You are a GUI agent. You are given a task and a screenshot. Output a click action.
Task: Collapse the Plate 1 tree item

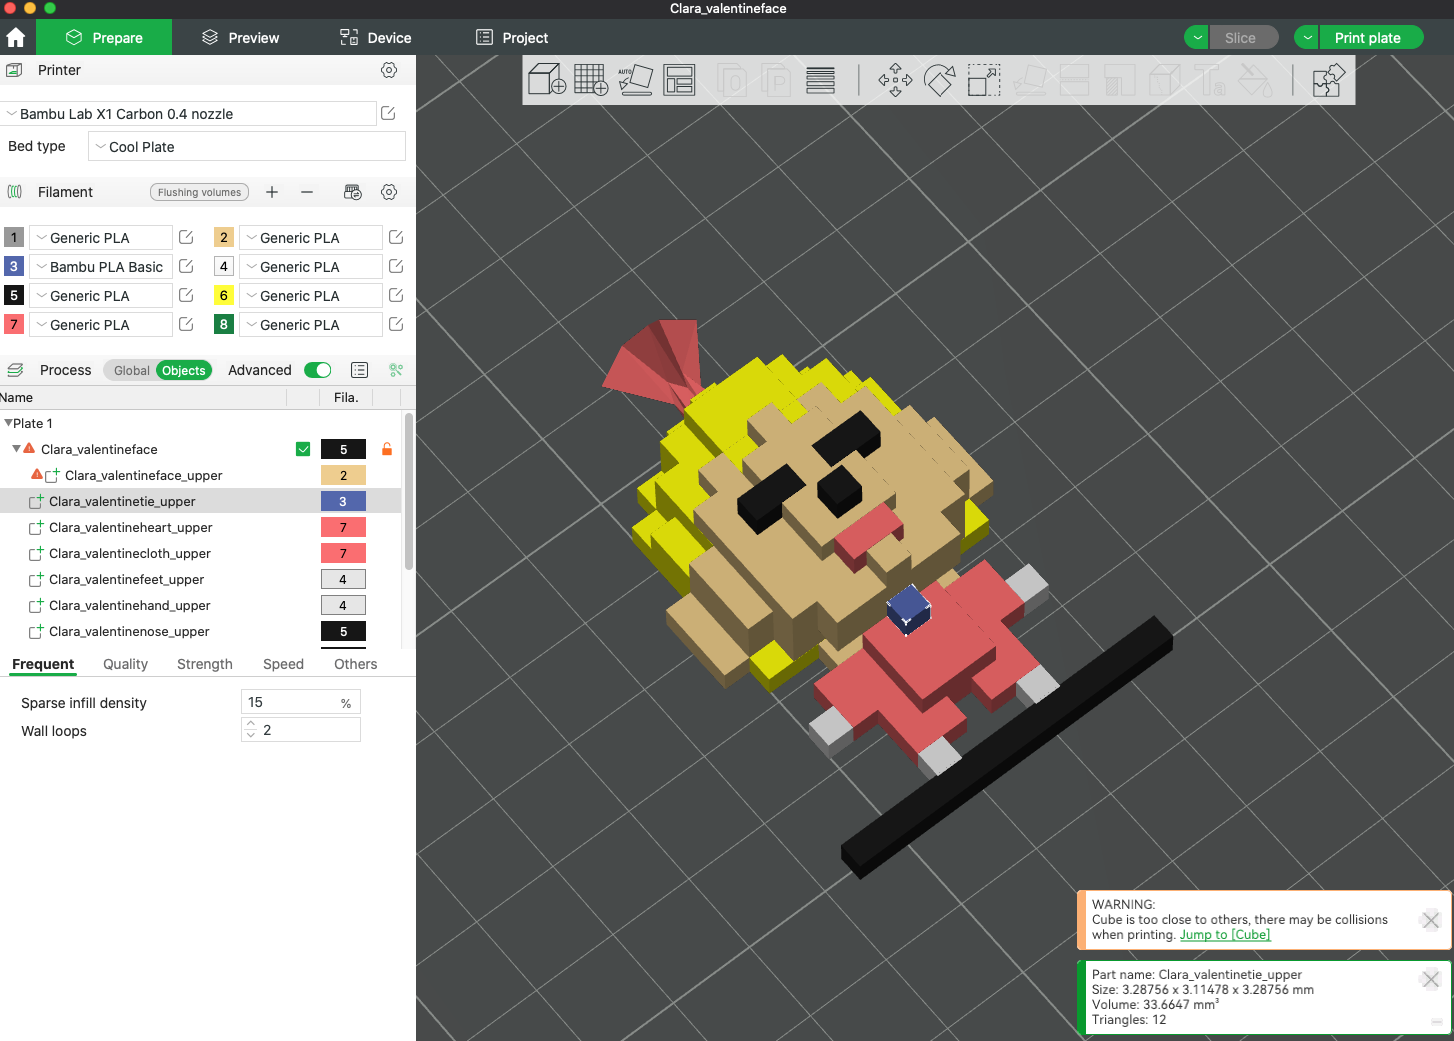tap(8, 423)
